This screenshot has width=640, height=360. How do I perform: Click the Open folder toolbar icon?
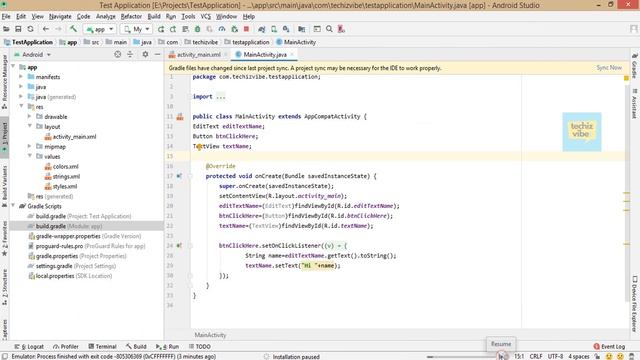pyautogui.click(x=6, y=29)
